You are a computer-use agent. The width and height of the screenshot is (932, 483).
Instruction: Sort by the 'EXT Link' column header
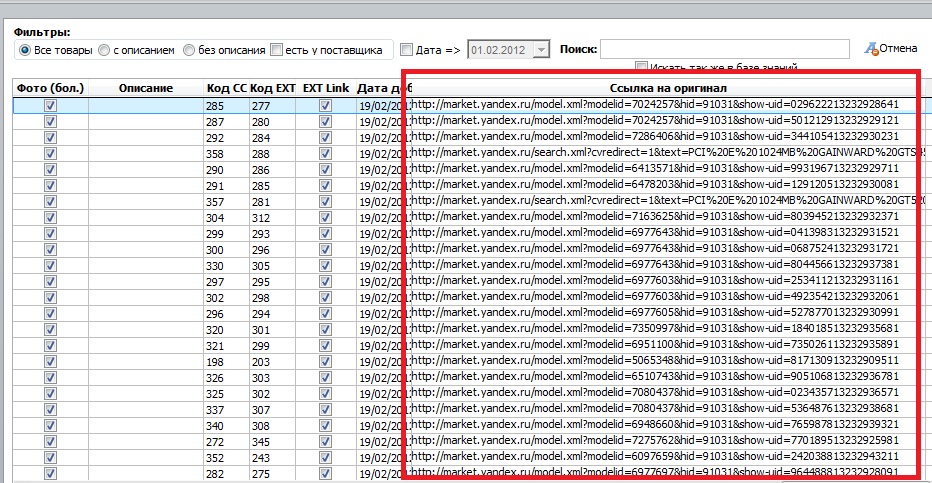tap(326, 88)
